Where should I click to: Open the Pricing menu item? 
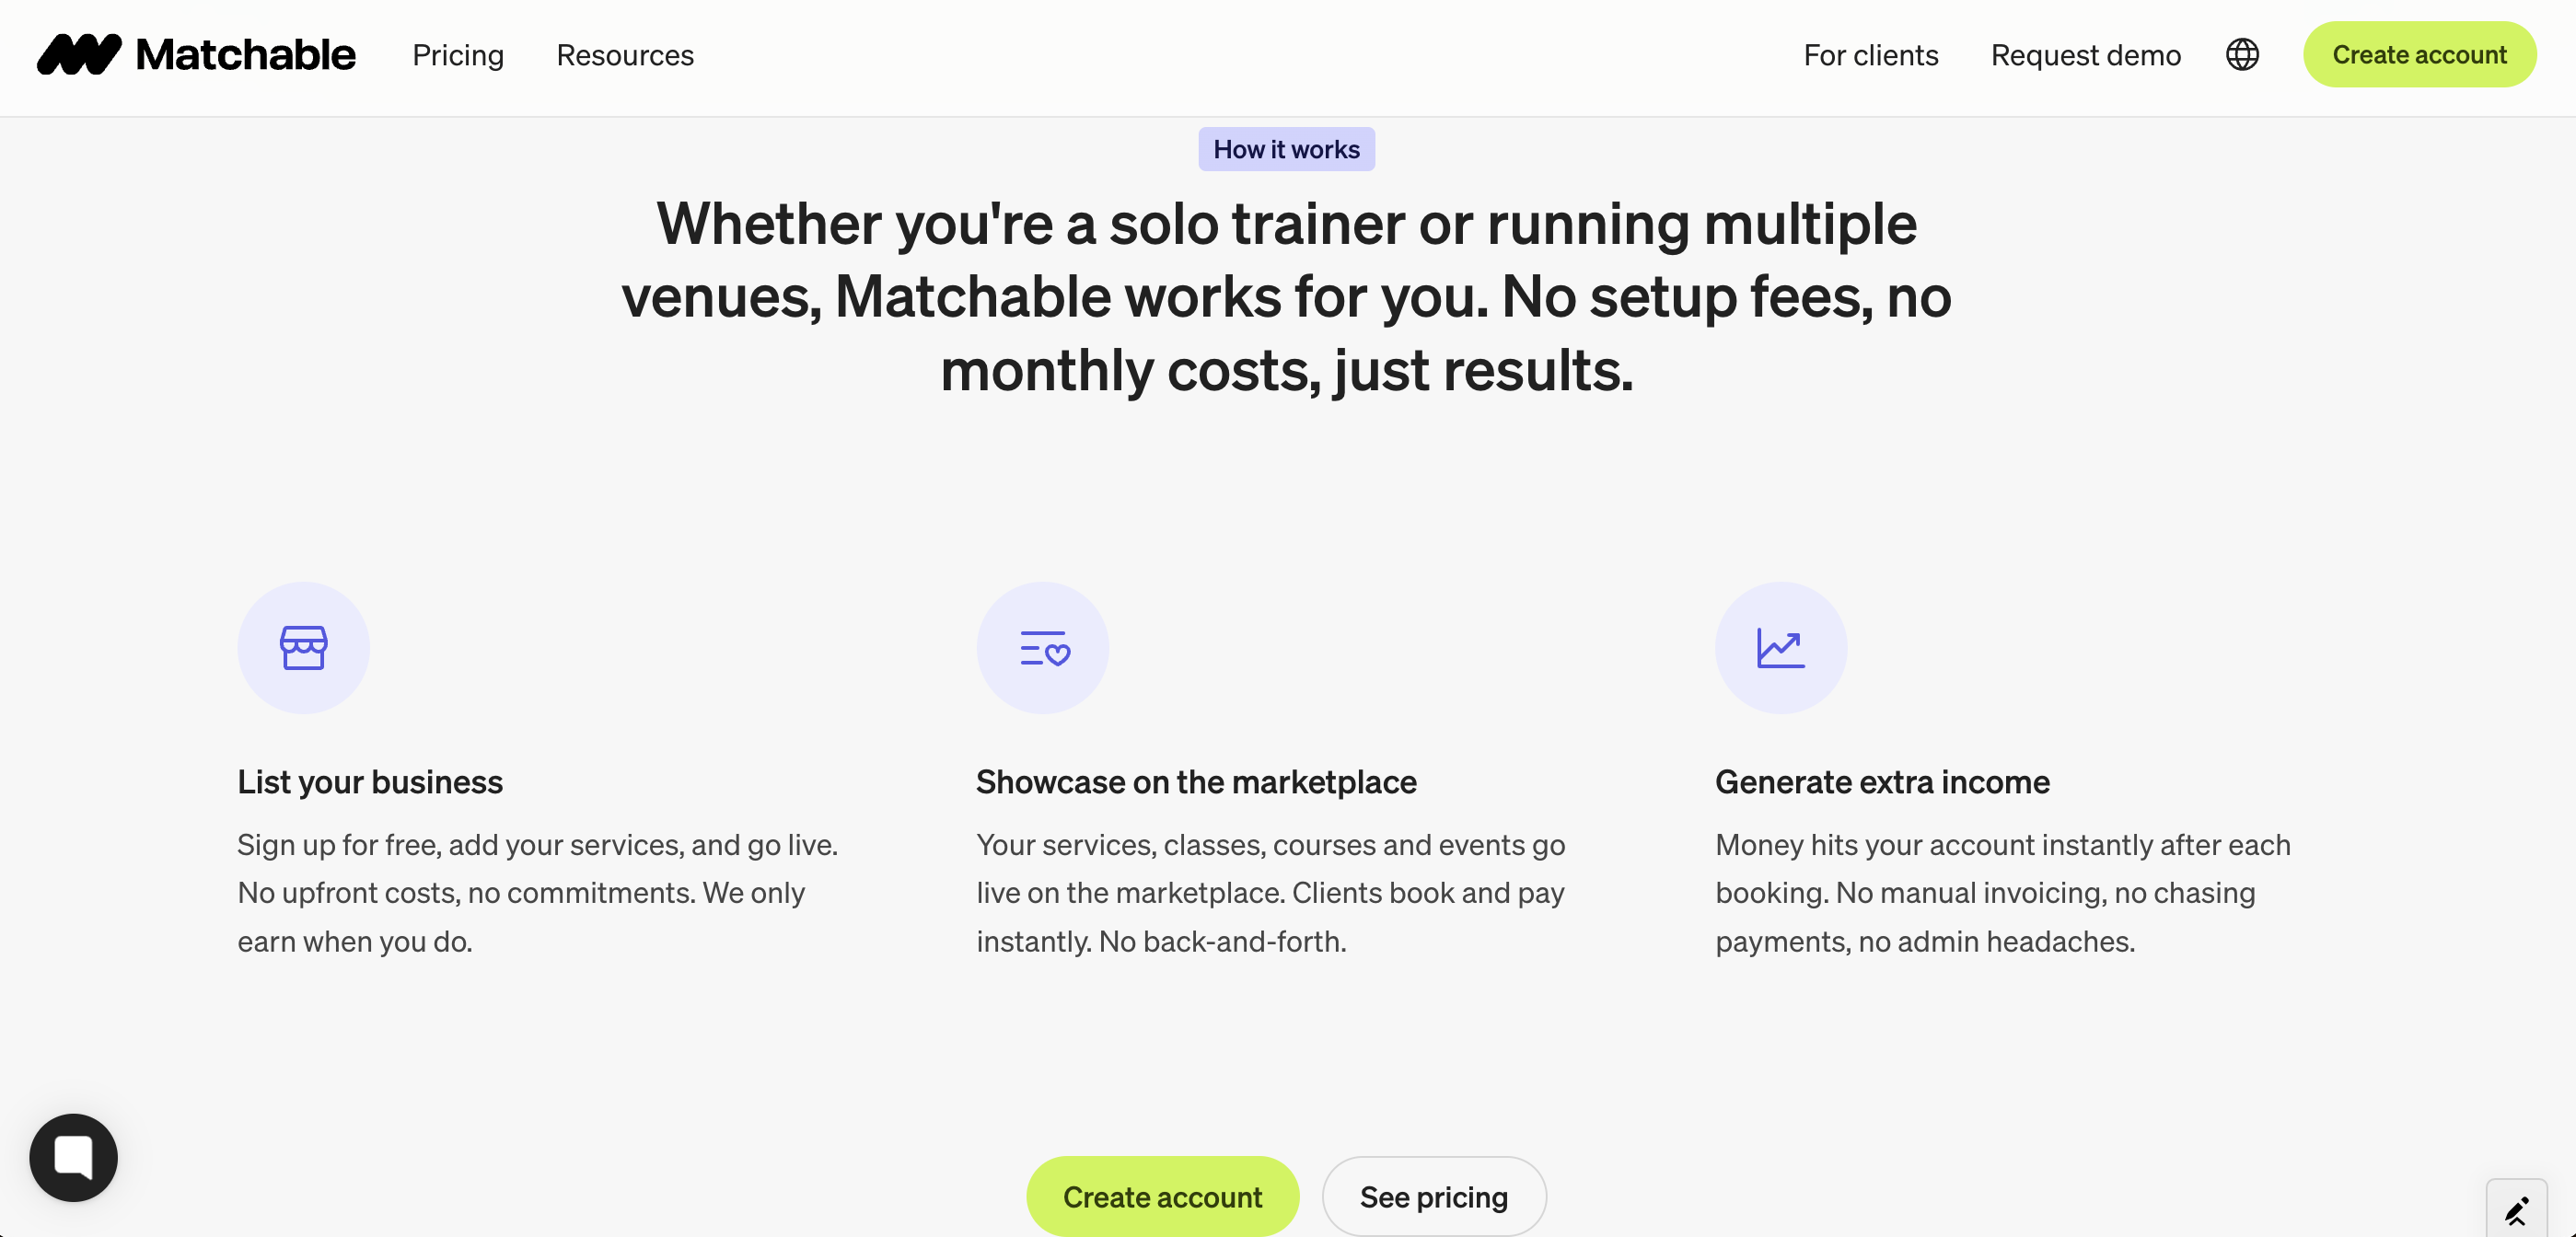458,55
